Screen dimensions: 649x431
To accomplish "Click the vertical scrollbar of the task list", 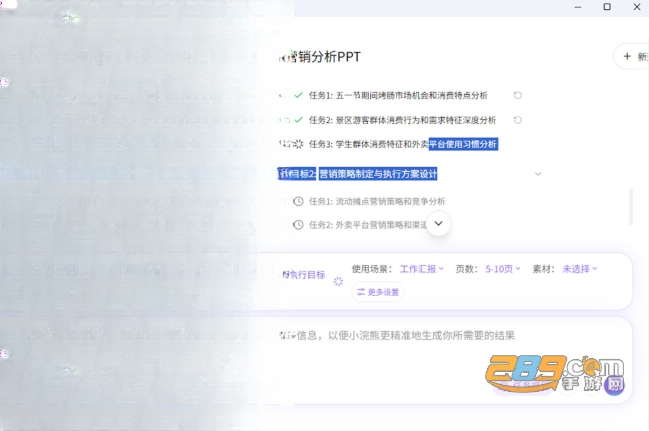I will [x=631, y=206].
